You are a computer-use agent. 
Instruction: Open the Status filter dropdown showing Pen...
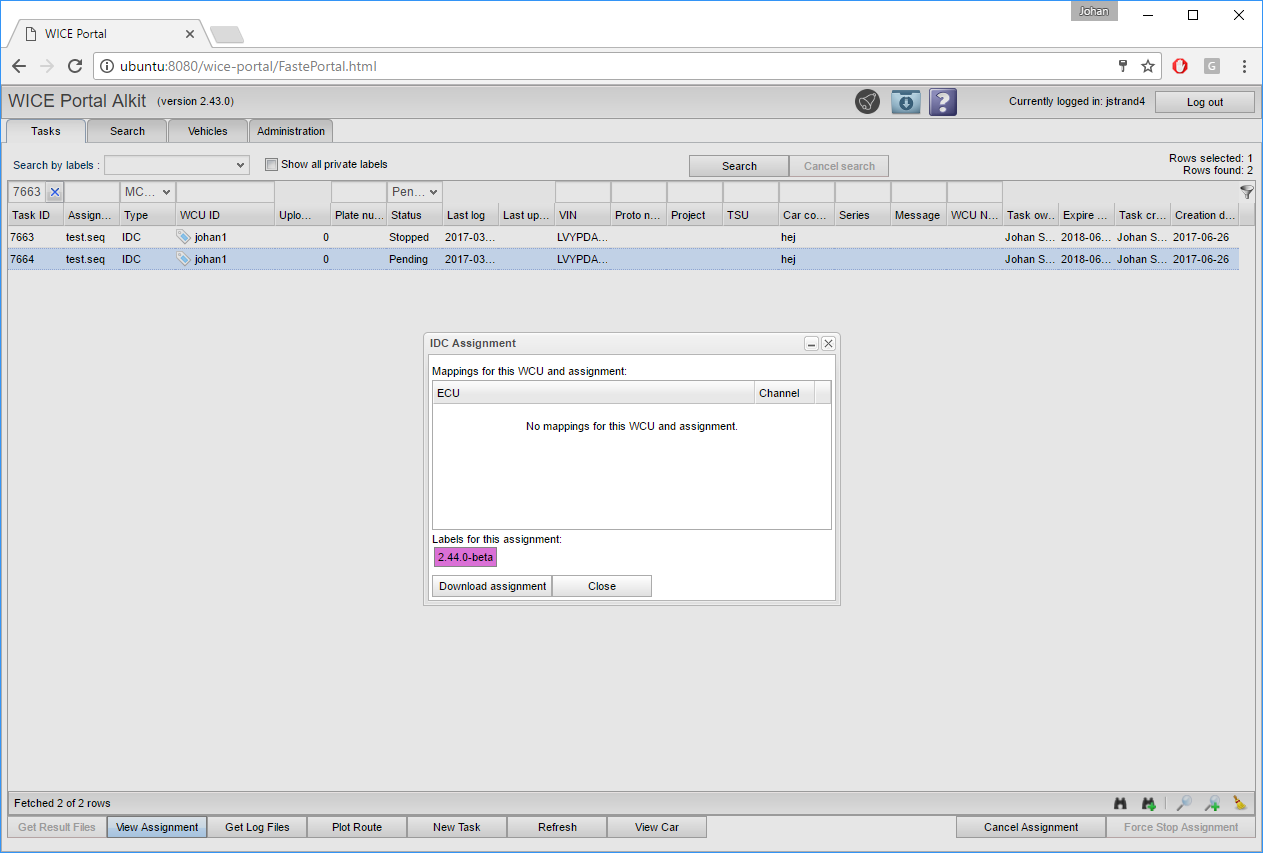pyautogui.click(x=415, y=192)
